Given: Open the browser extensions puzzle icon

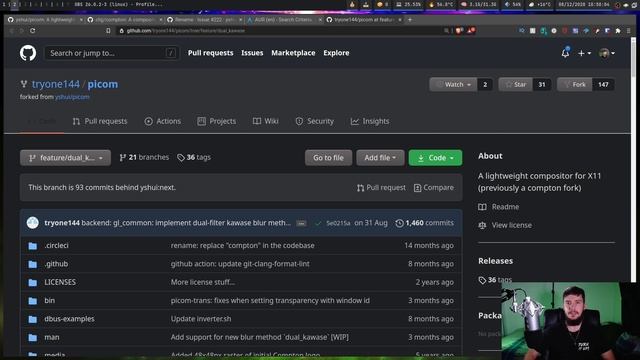Looking at the screenshot, I should [618, 31].
